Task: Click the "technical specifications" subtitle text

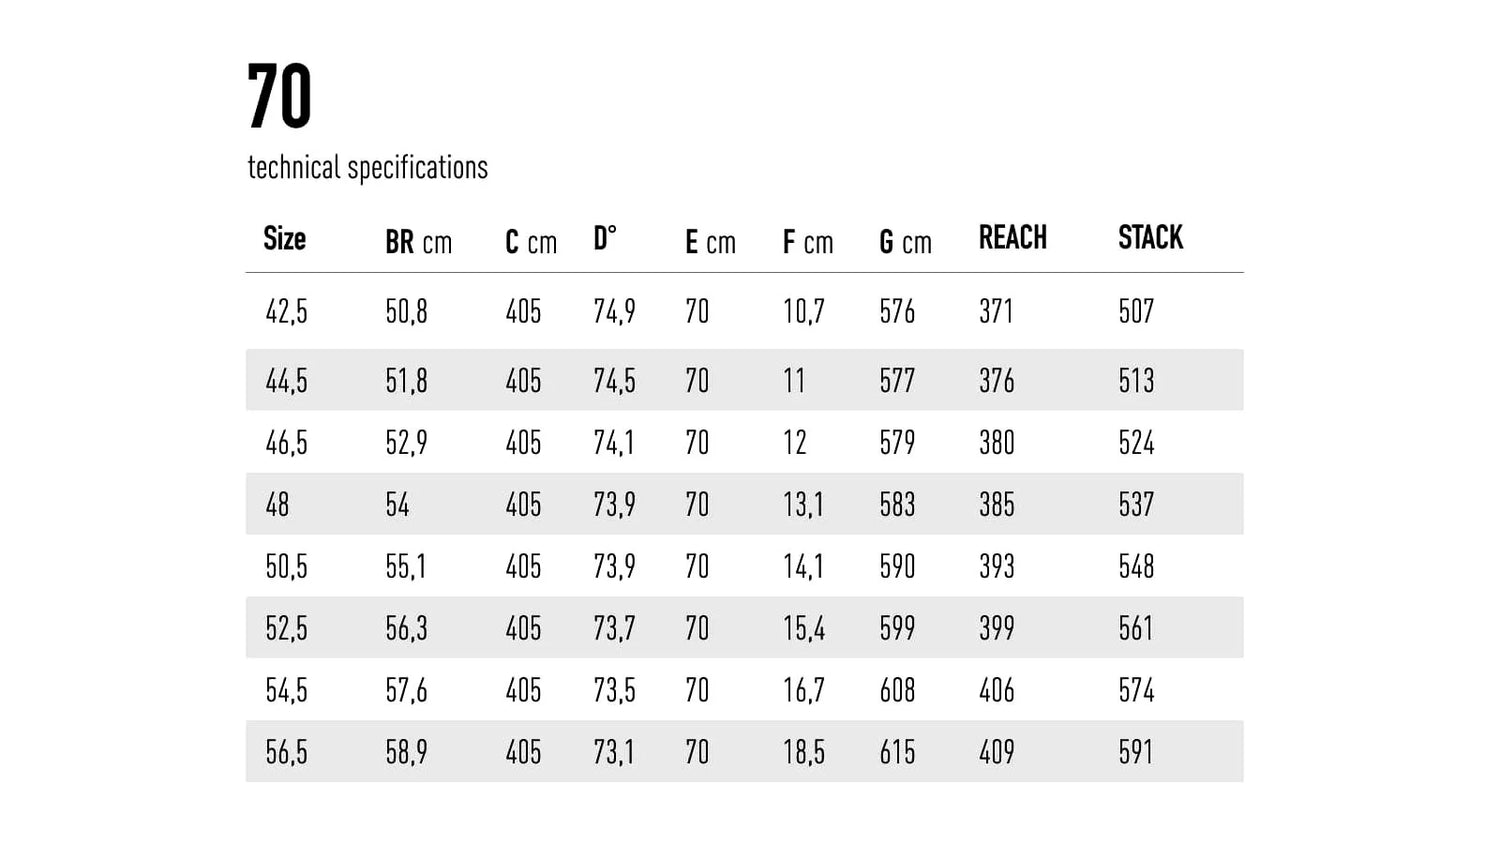Action: coord(367,167)
